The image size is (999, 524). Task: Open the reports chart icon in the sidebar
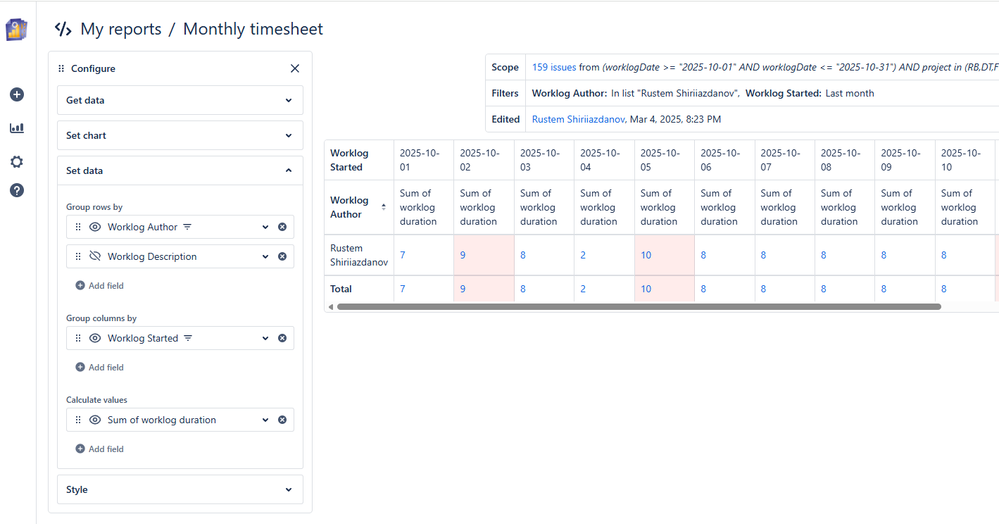pos(17,128)
